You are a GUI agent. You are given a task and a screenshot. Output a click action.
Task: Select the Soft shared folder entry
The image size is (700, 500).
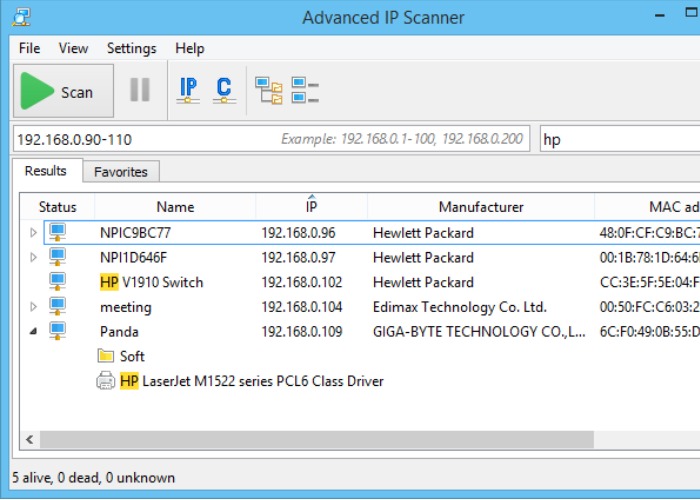pos(132,356)
